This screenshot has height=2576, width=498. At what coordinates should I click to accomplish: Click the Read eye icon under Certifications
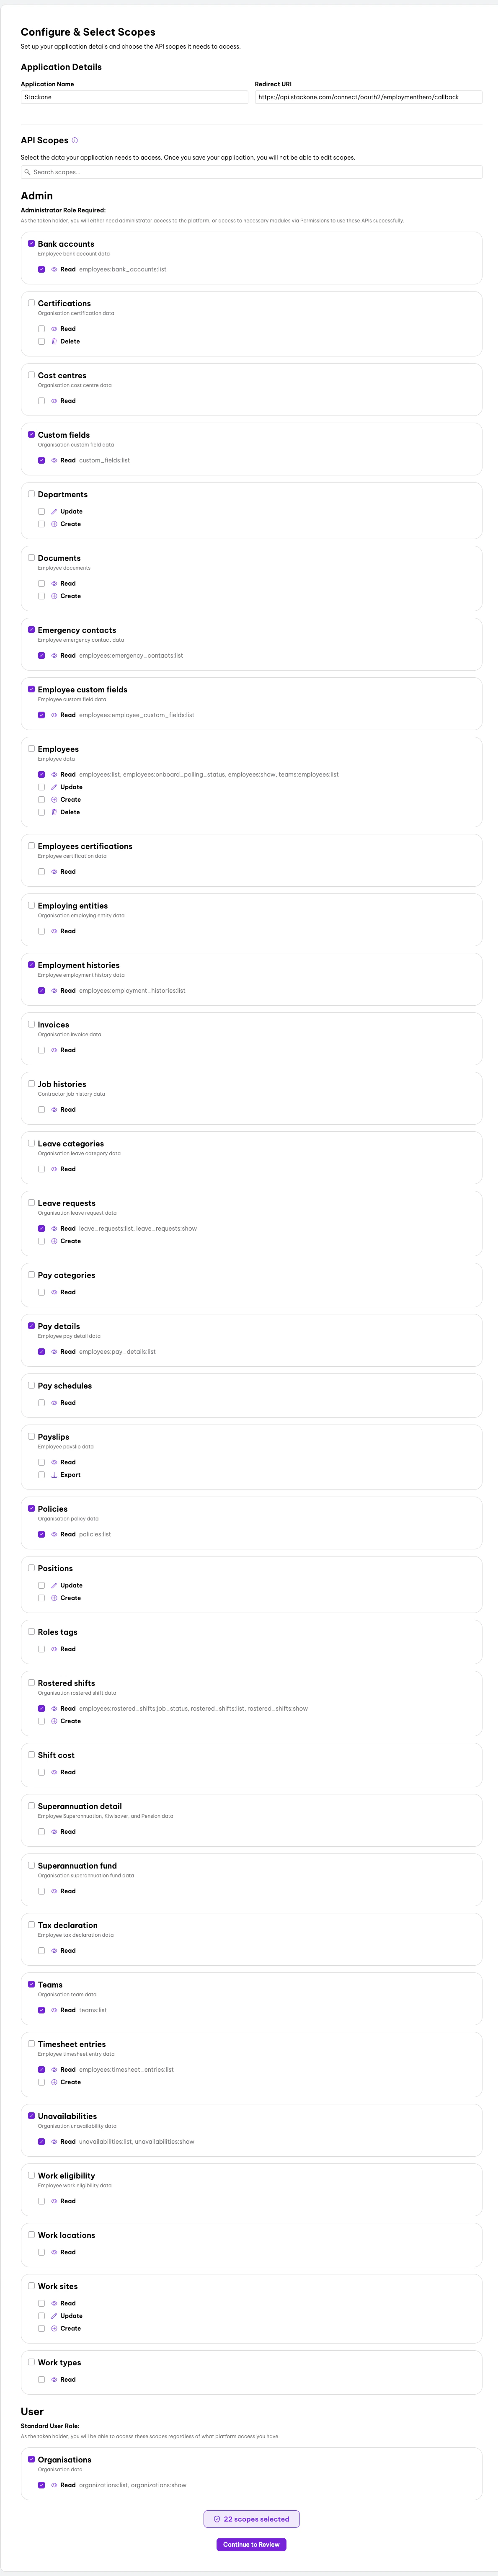[x=54, y=328]
